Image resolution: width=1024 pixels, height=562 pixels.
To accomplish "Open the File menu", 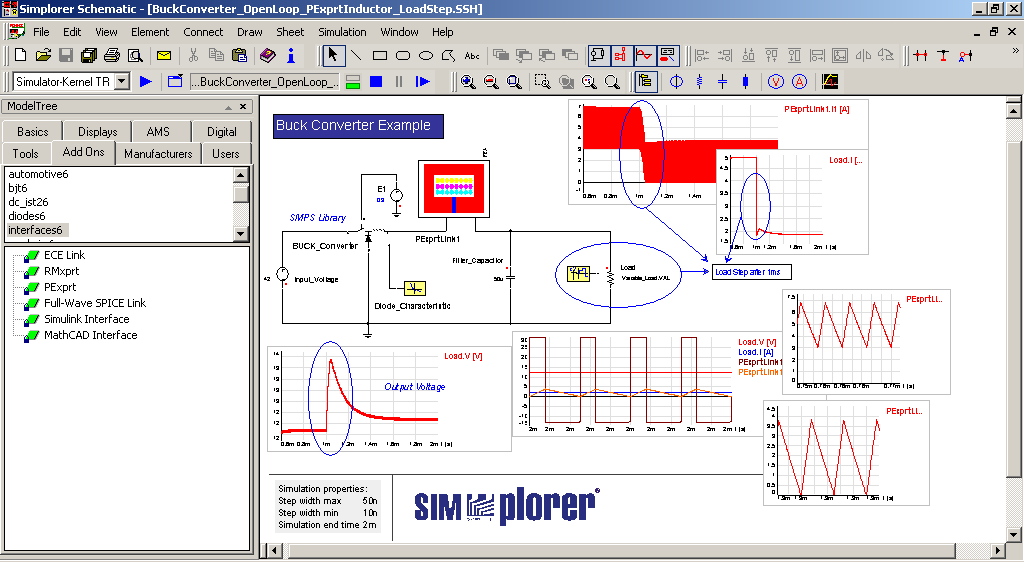I will (x=41, y=32).
